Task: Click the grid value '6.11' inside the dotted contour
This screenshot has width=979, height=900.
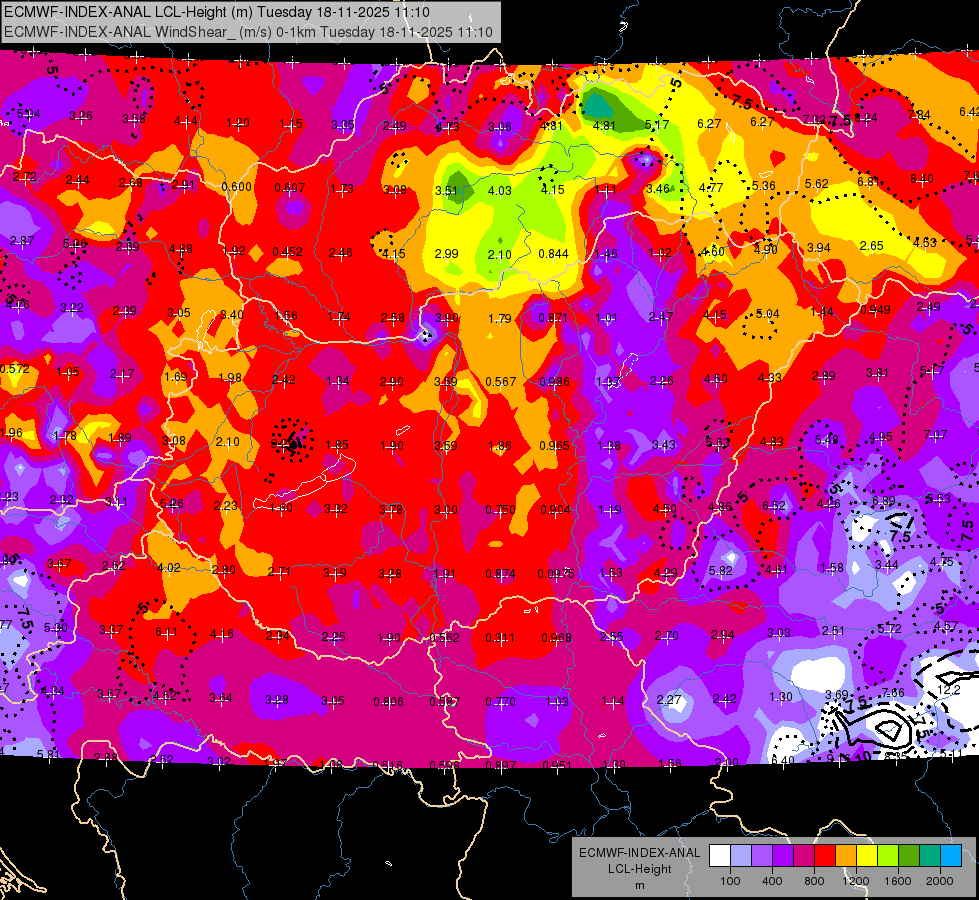Action: pos(166,632)
